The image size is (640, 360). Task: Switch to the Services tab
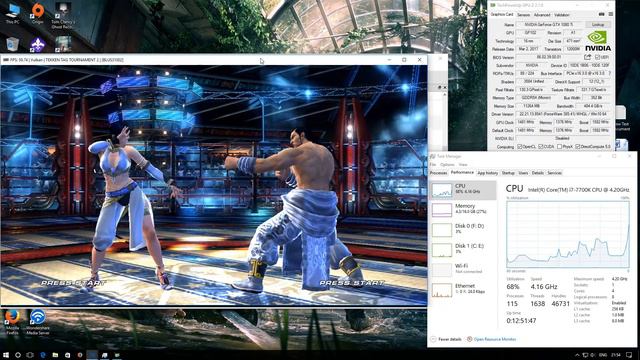(x=554, y=173)
